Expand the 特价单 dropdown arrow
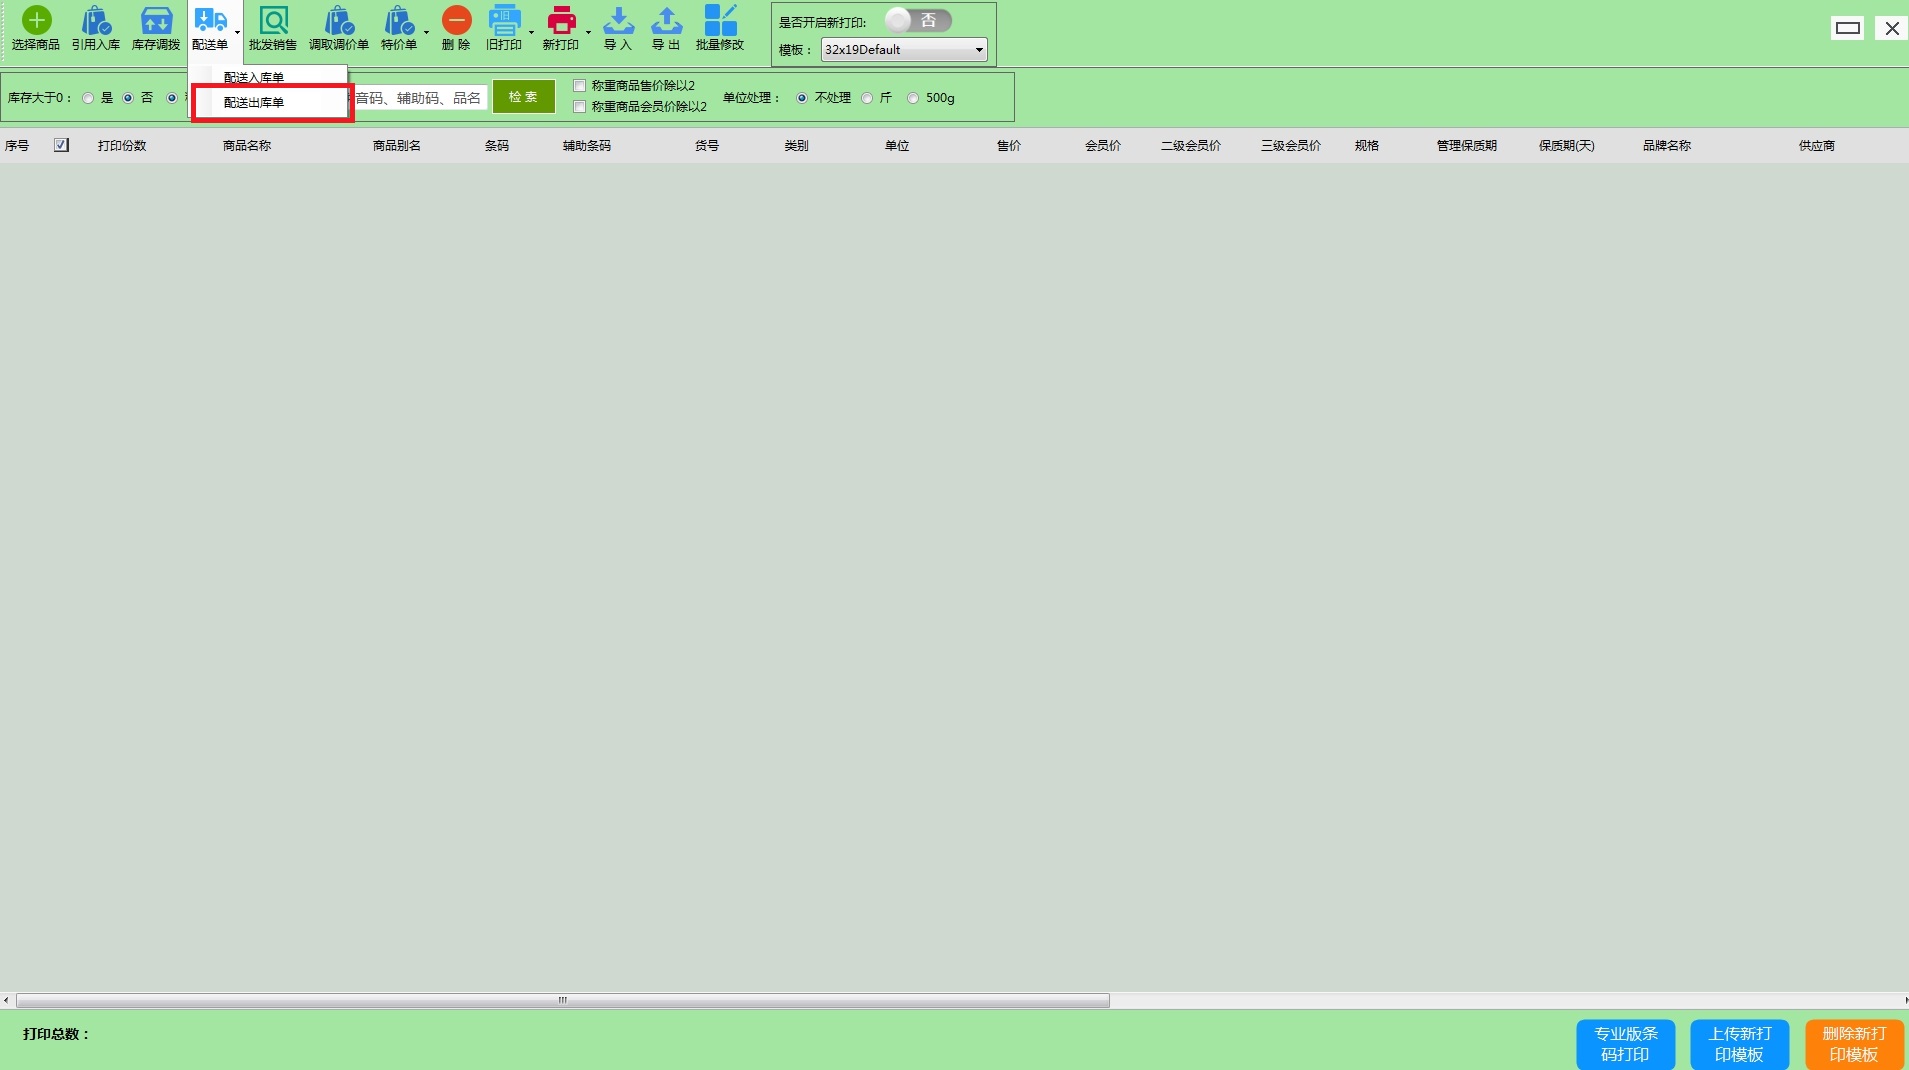The height and width of the screenshot is (1070, 1909). point(426,32)
